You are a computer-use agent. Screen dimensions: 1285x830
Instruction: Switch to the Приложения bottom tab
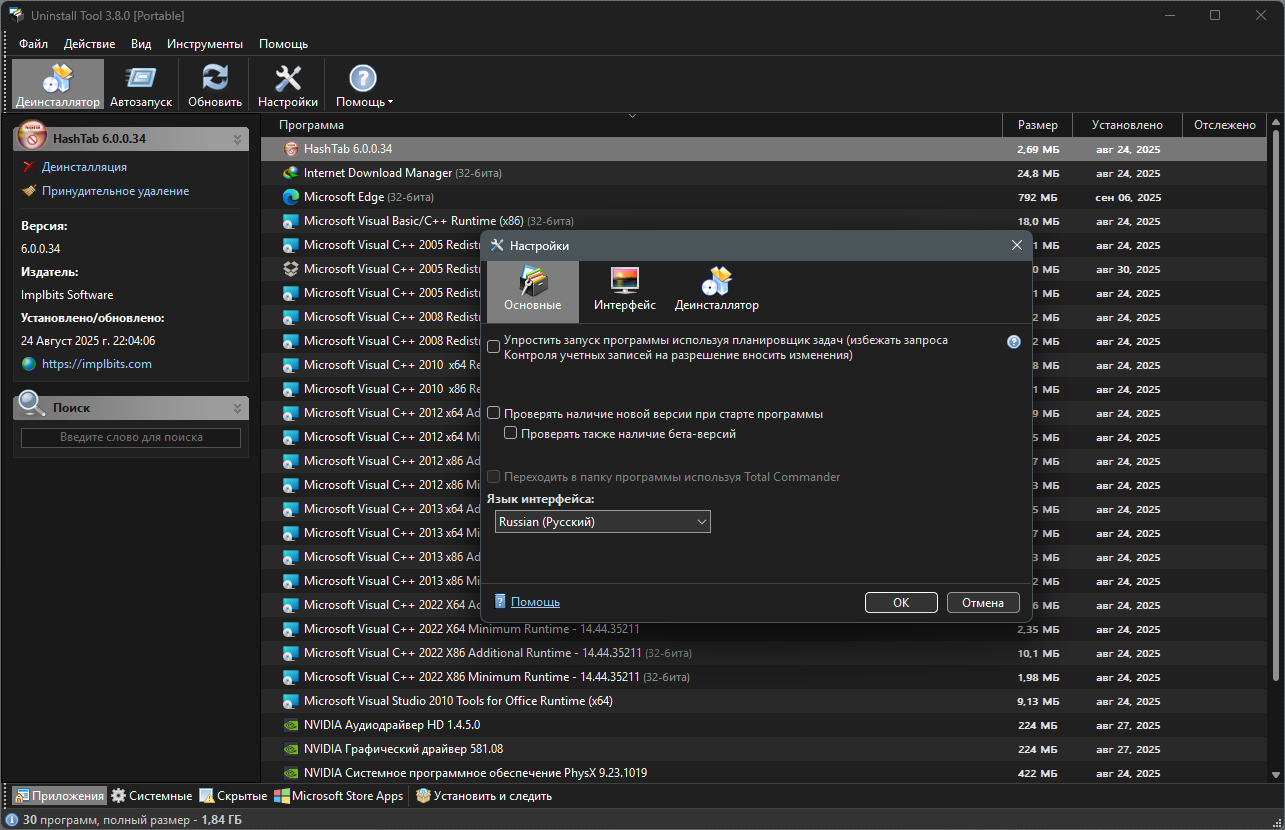pyautogui.click(x=58, y=796)
